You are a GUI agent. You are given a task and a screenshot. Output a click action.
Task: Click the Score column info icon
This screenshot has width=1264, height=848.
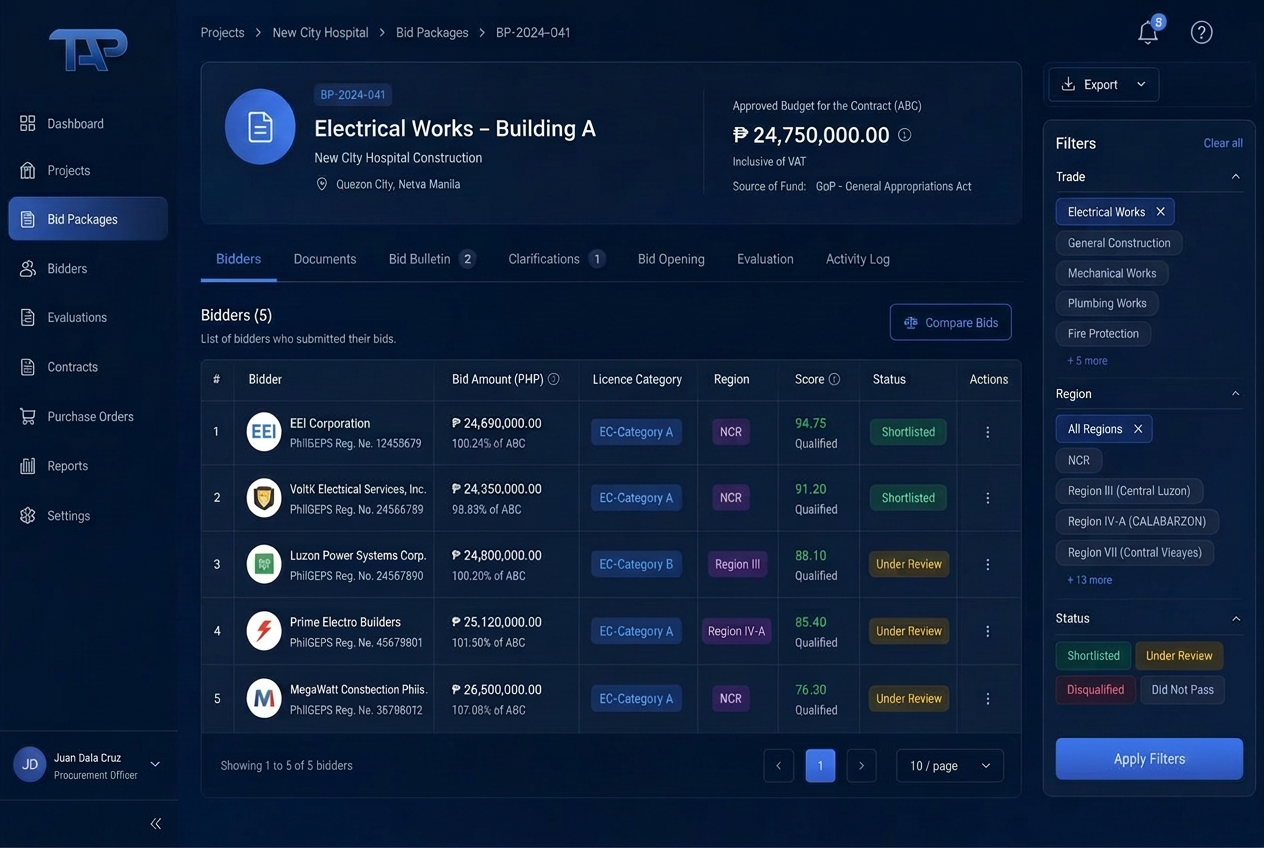(x=834, y=380)
